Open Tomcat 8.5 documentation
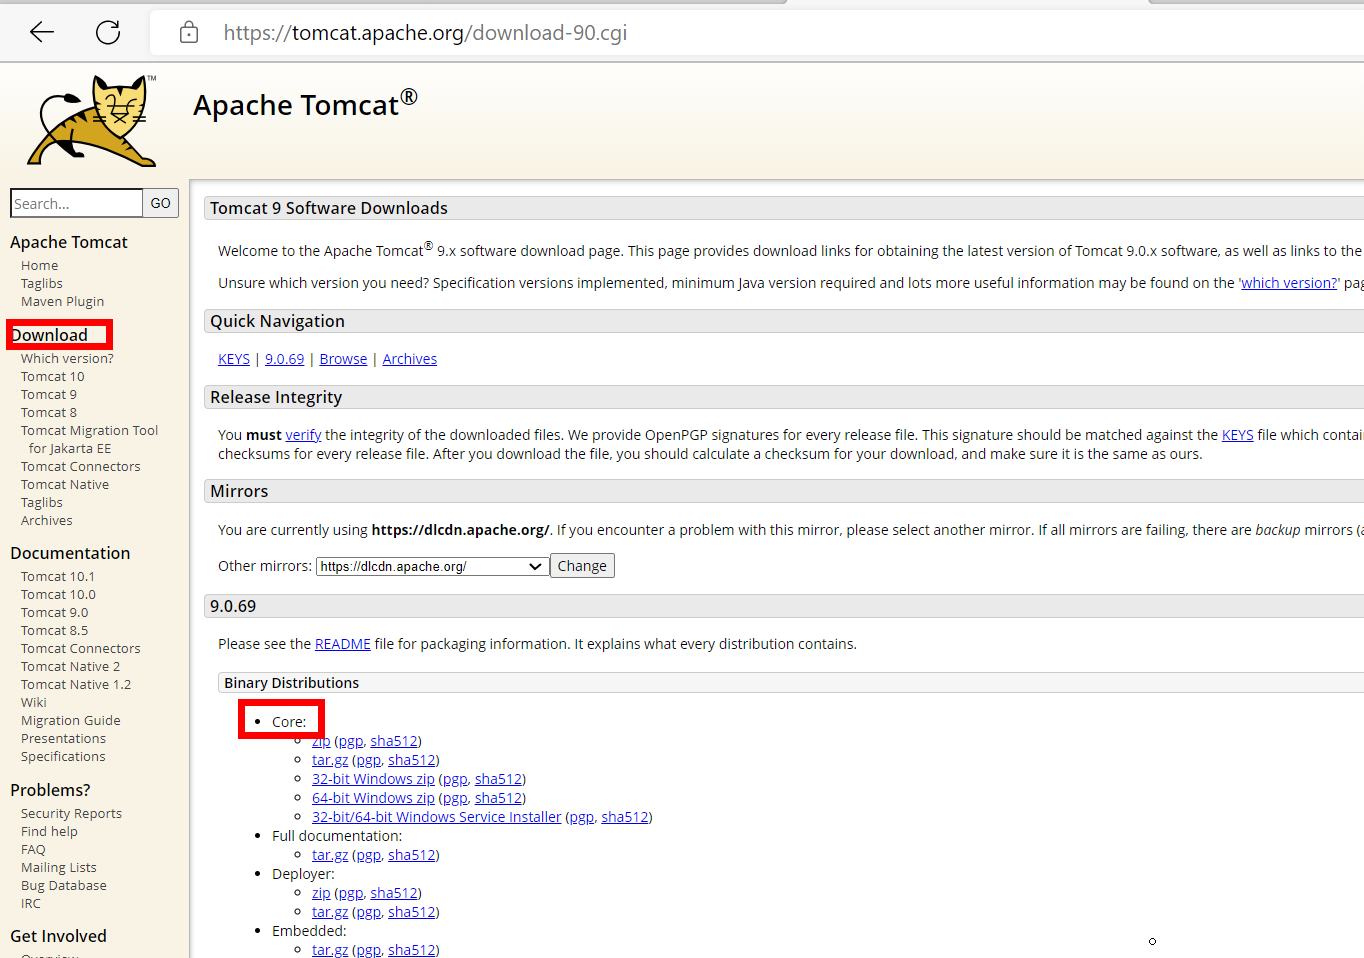Image resolution: width=1364 pixels, height=958 pixels. tap(55, 631)
